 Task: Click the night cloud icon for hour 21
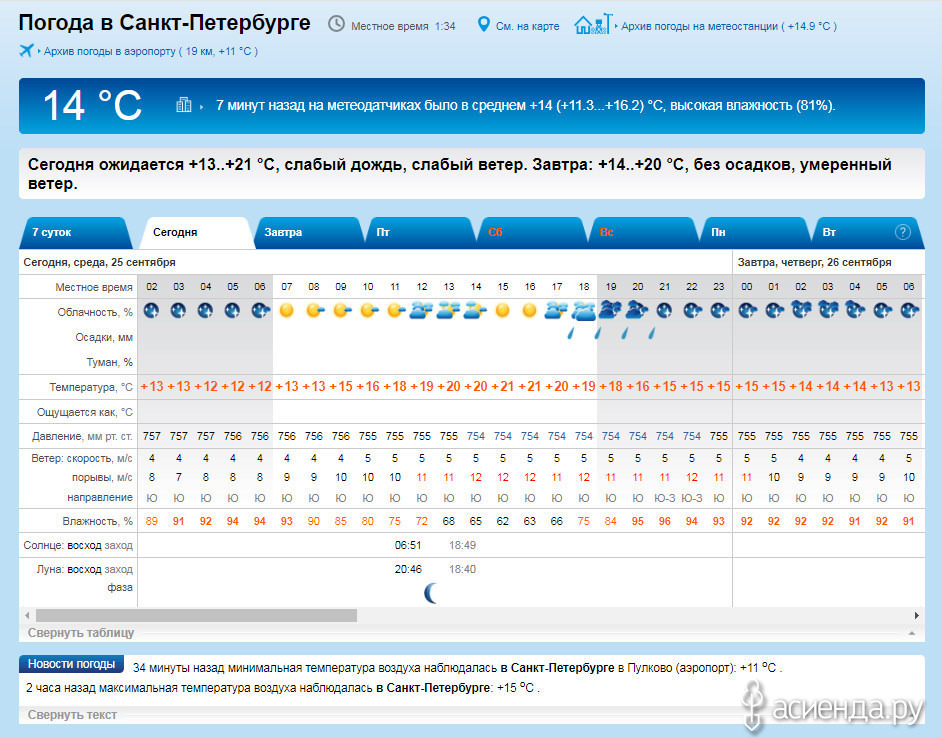coord(664,311)
